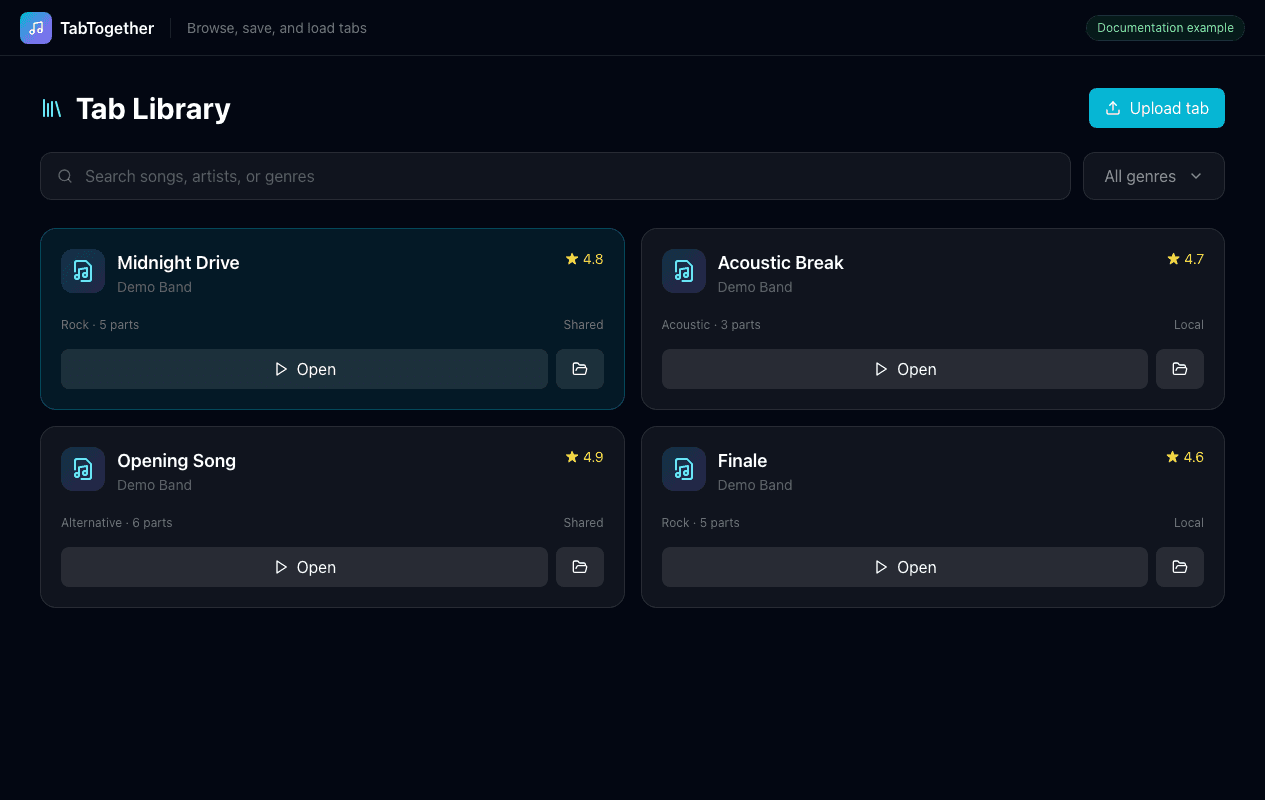1280x800 pixels.
Task: Click the 4.6 star rating on Finale
Action: [1185, 457]
